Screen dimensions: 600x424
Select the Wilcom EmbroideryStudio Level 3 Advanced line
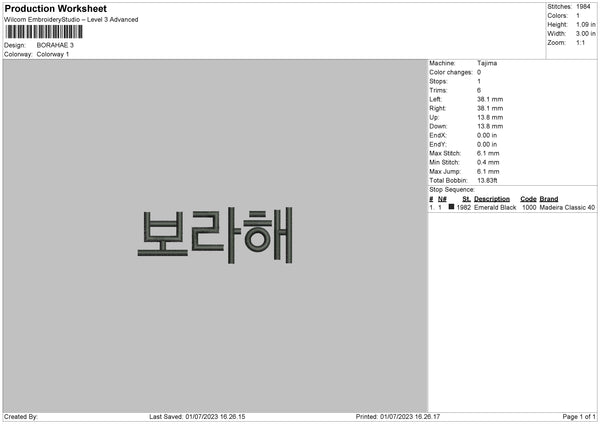point(71,20)
